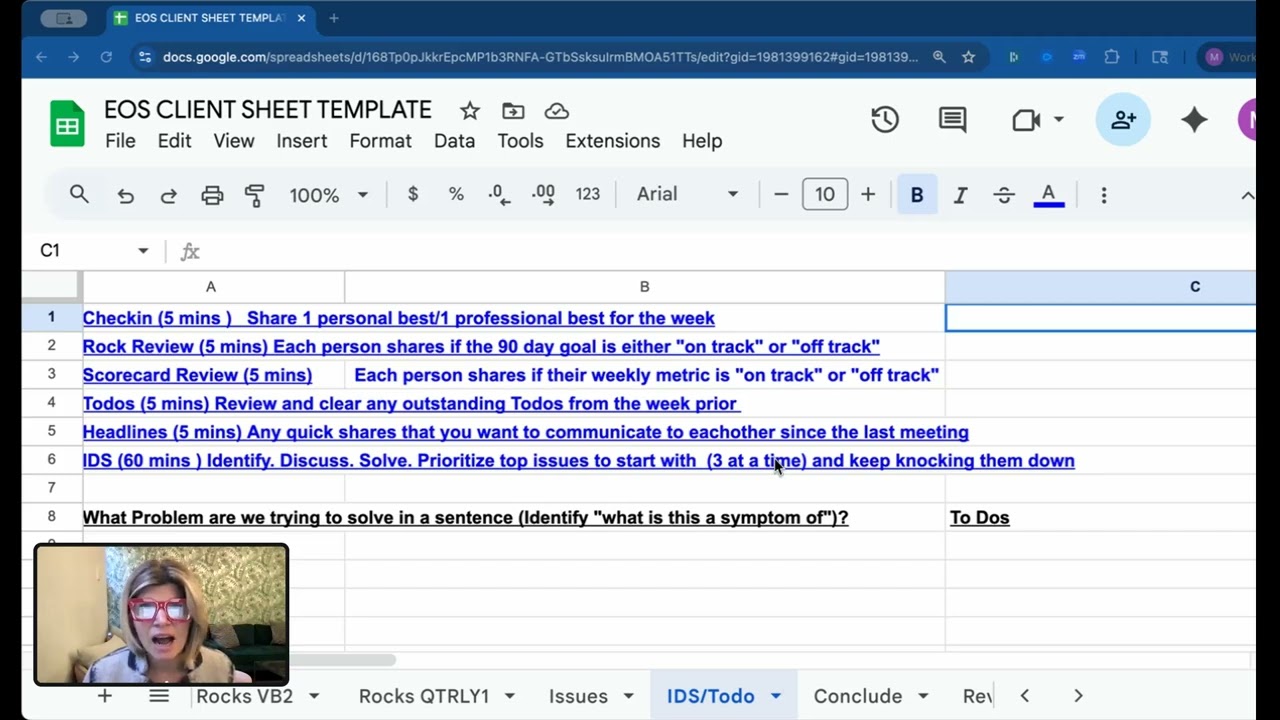Open the Gemini sparkle icon
The image size is (1280, 720).
pos(1194,120)
